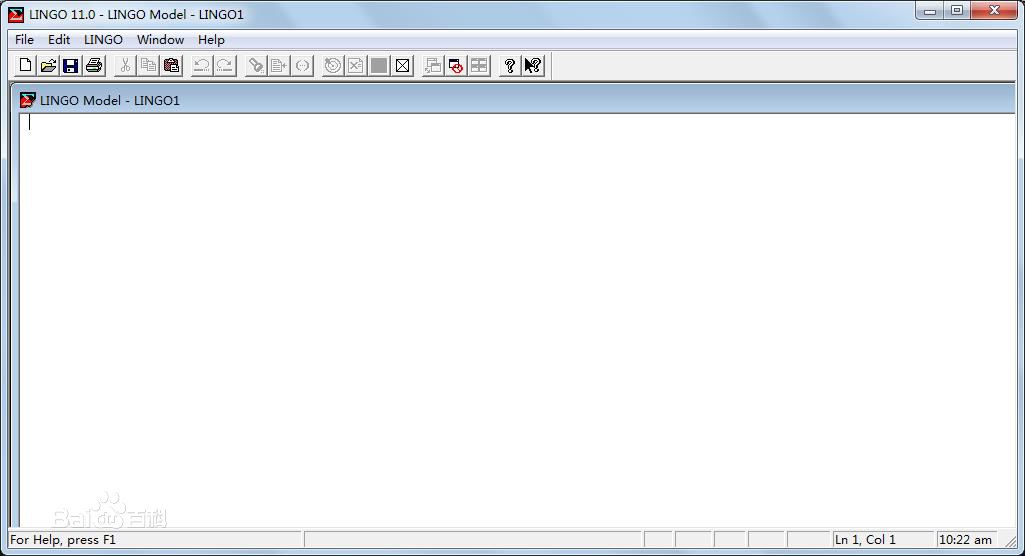Print the model with the printer icon
Screen dimensions: 1025x556
coord(94,66)
